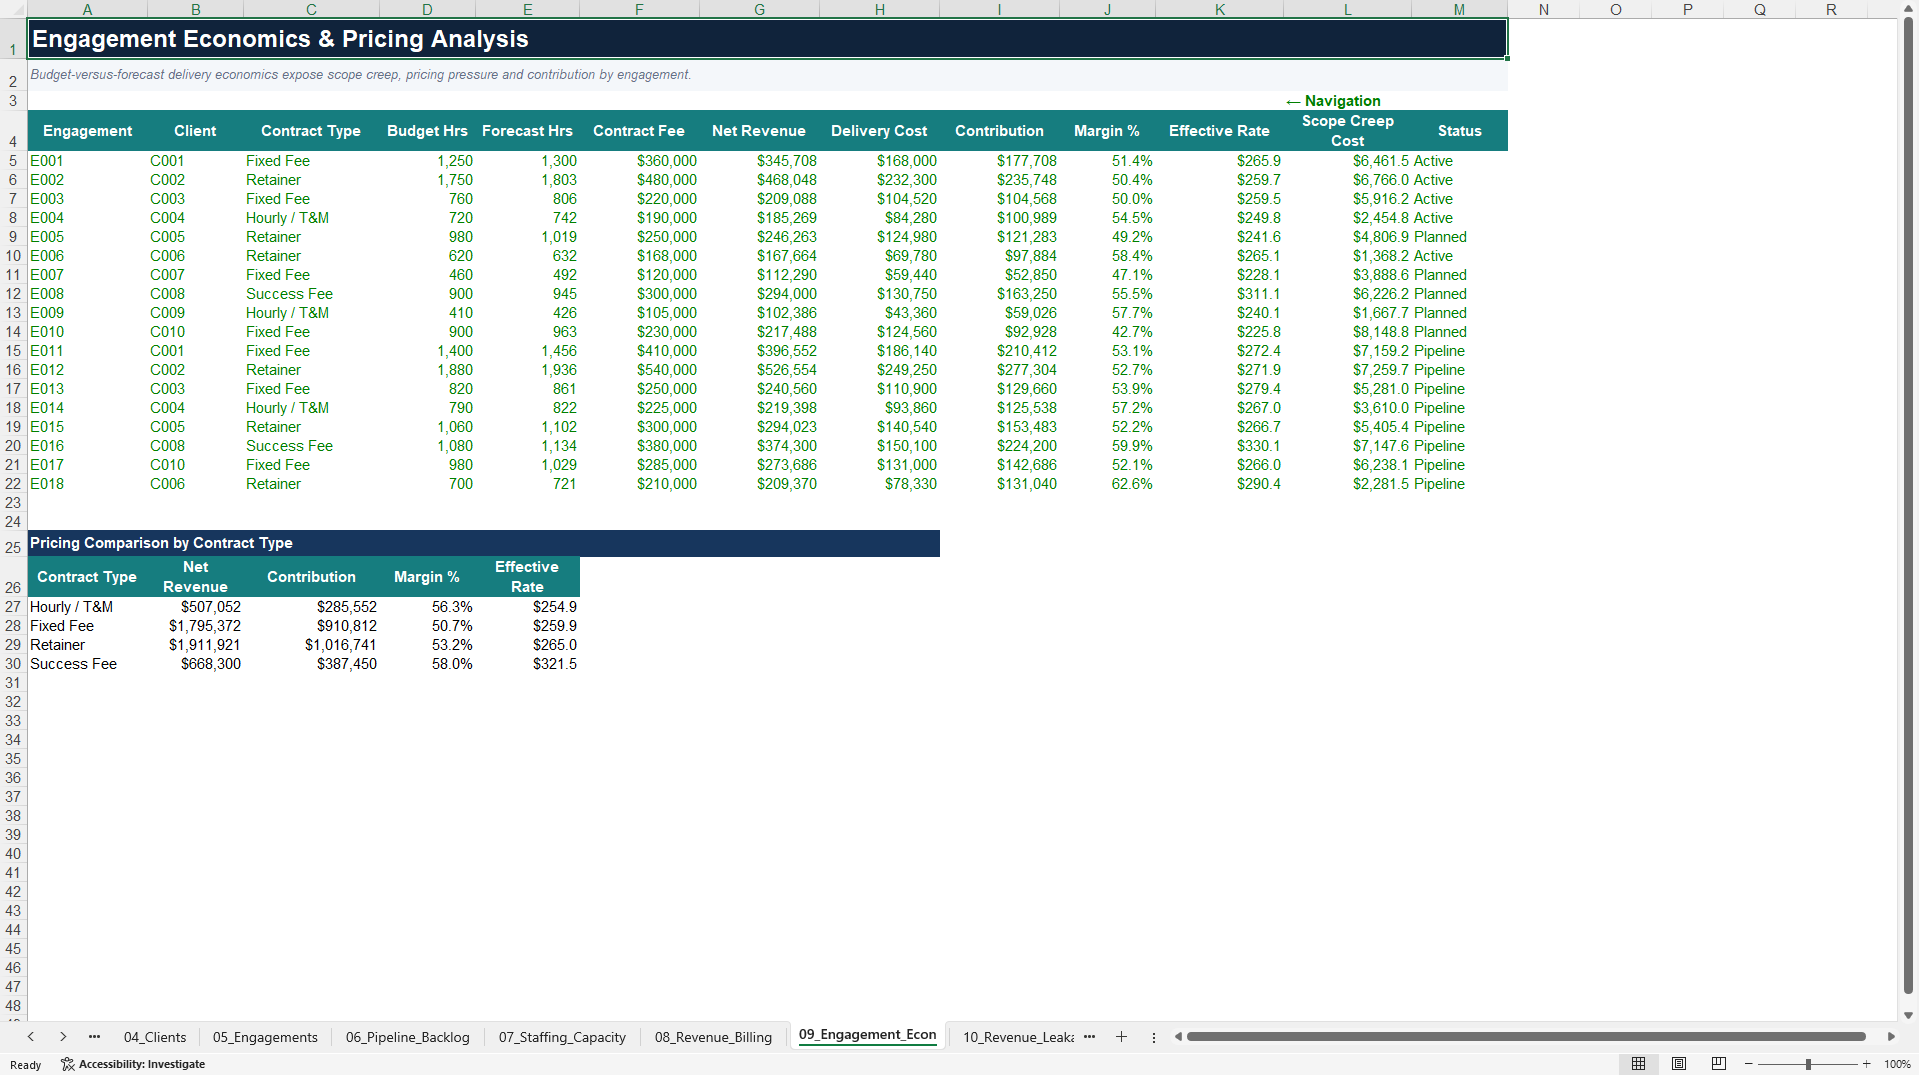Click the Engagement column header cell
This screenshot has height=1075, width=1919.
click(87, 131)
